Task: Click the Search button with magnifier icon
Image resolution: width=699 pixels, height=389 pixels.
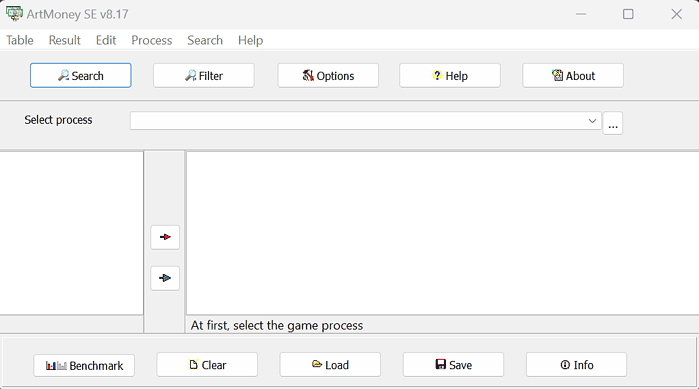Action: [81, 75]
